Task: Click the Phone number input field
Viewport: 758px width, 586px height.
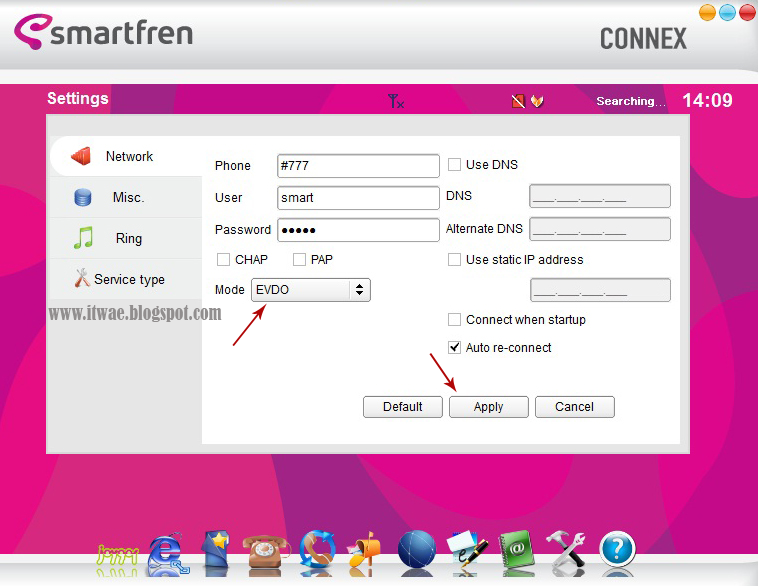Action: 358,166
